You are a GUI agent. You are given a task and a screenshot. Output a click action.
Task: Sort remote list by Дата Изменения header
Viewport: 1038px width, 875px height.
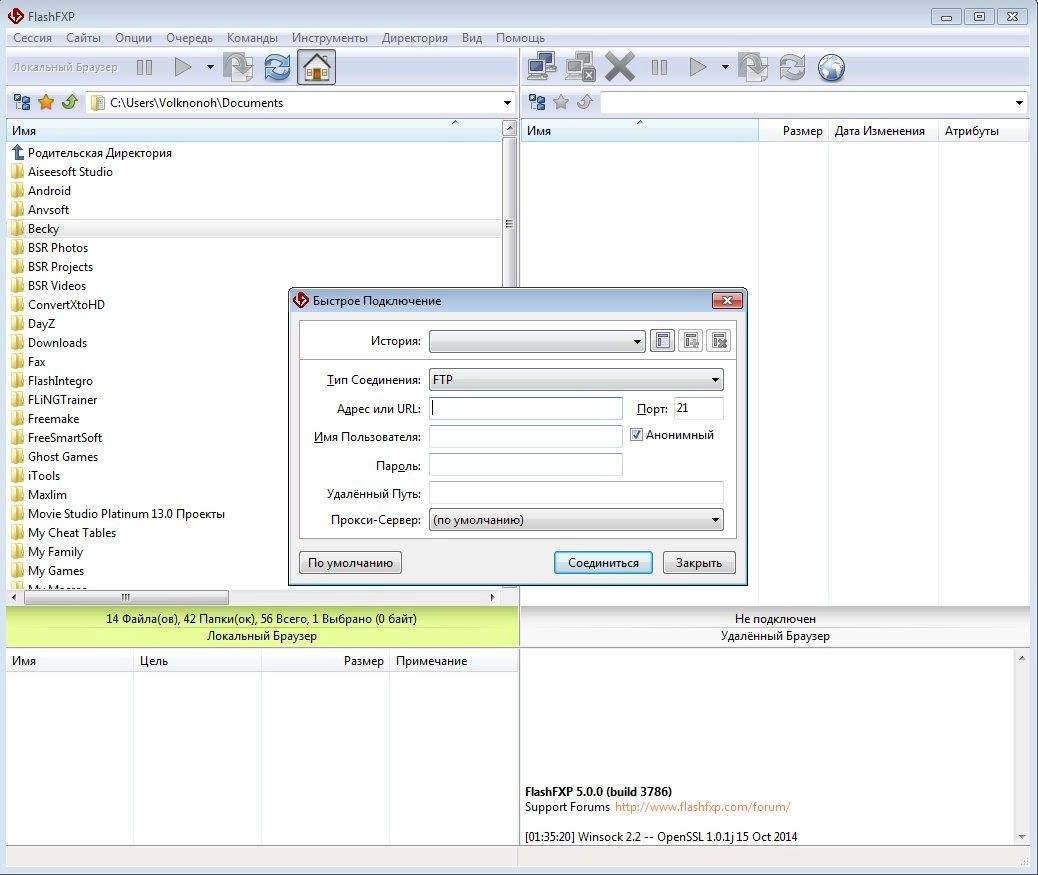pos(882,130)
